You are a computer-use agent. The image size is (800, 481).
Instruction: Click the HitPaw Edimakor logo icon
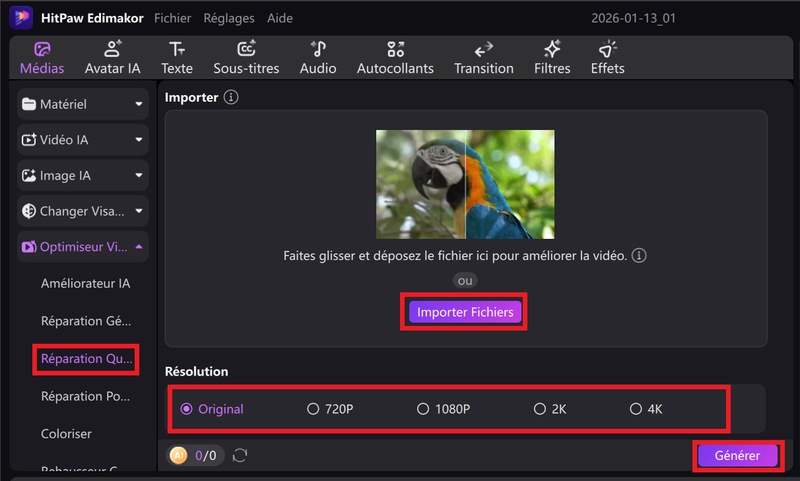click(x=21, y=18)
